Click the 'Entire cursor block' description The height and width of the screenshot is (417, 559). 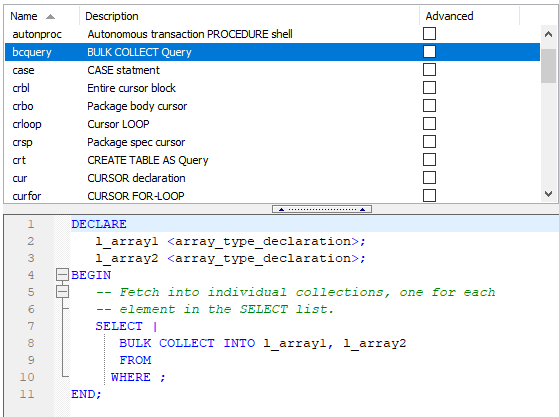pyautogui.click(x=132, y=88)
